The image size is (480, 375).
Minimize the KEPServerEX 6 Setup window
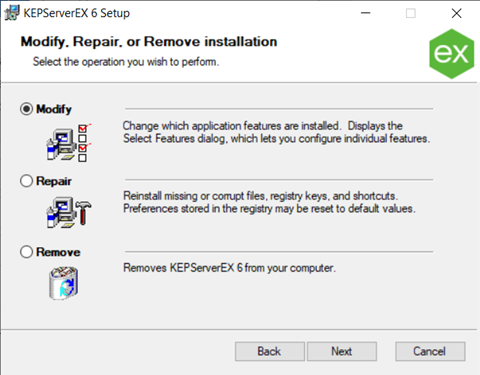point(366,13)
